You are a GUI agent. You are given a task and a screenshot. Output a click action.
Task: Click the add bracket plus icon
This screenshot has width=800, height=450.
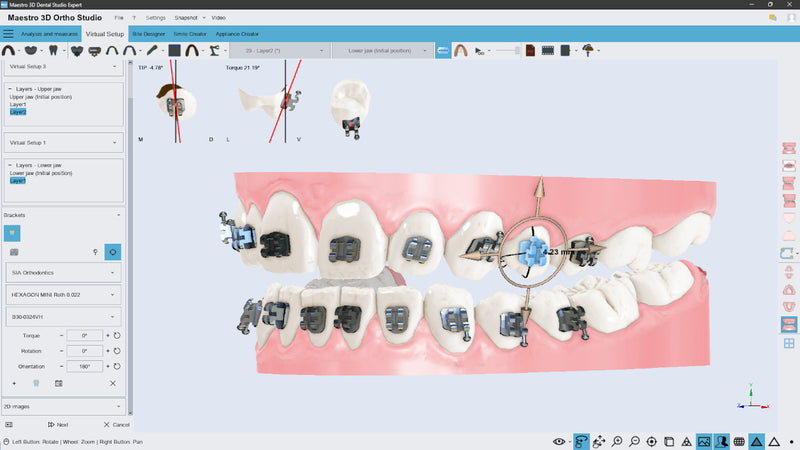click(14, 383)
